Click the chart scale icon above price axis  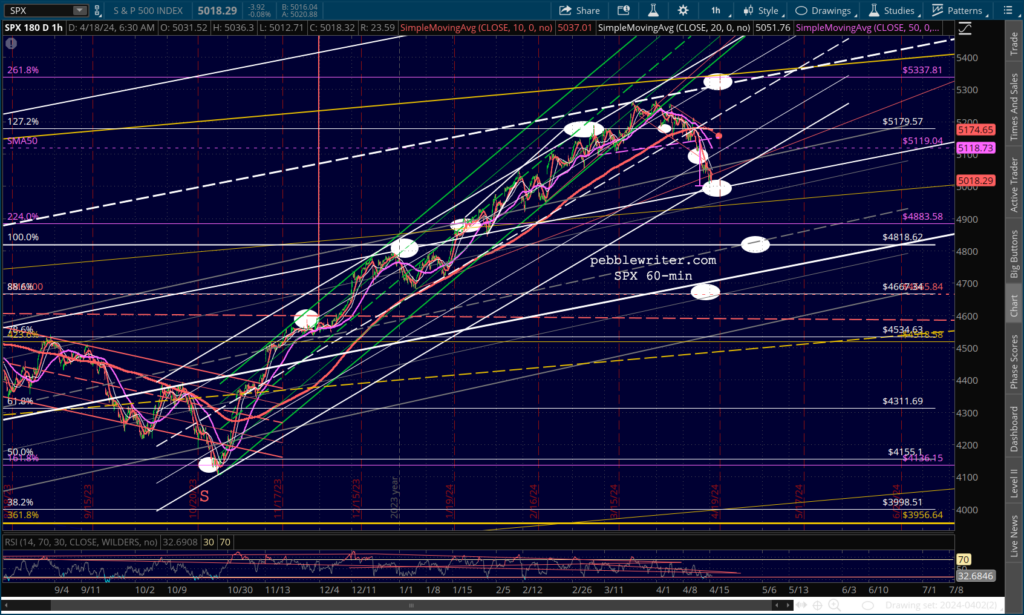pyautogui.click(x=965, y=28)
